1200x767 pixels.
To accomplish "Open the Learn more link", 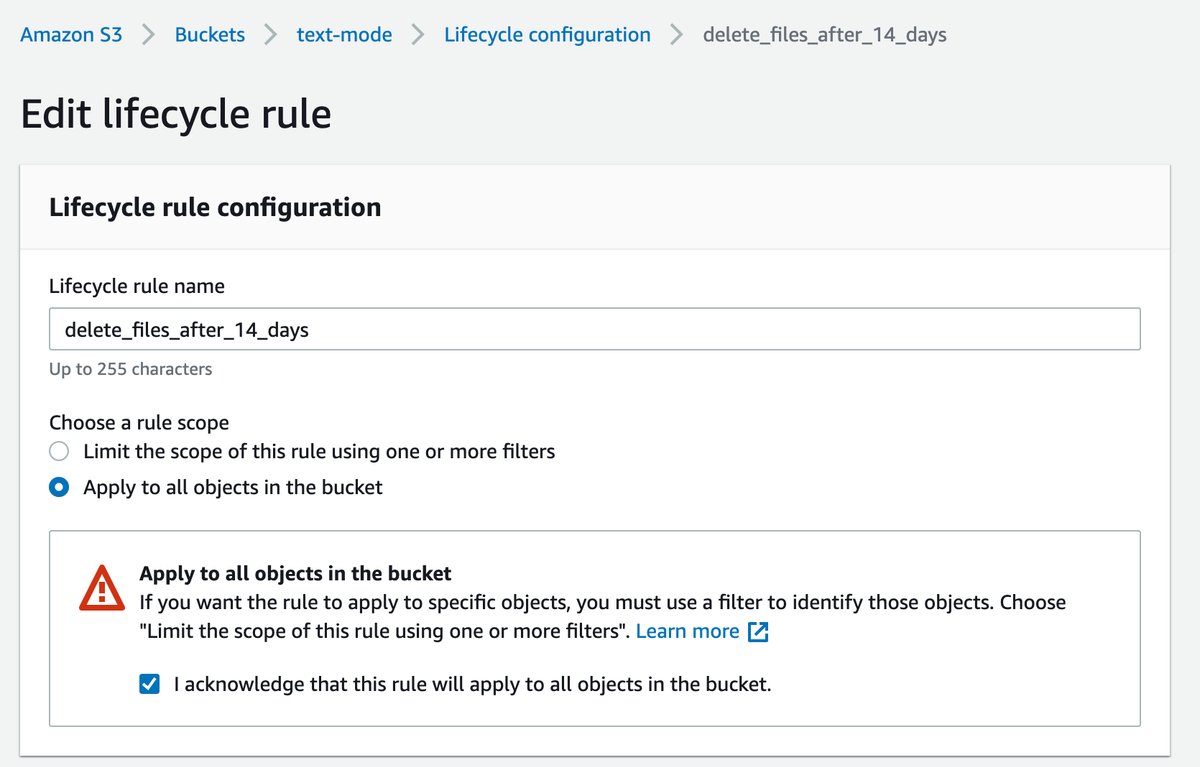I will click(687, 631).
